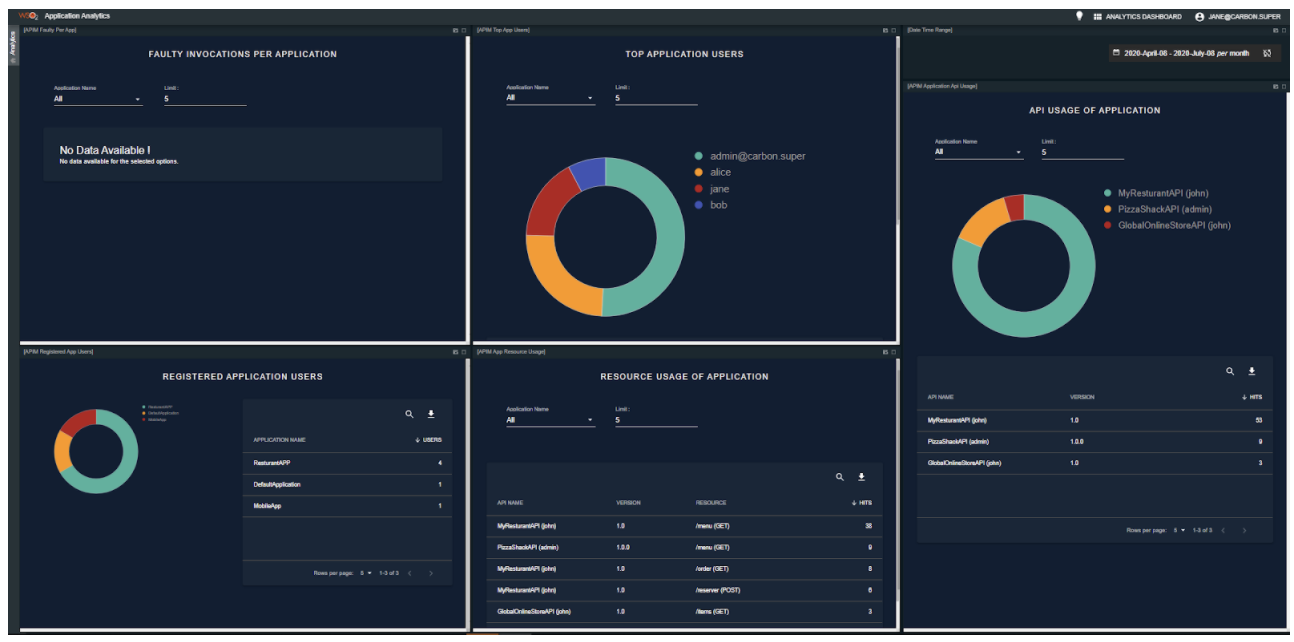The image size is (1294, 642).
Task: Click the toggle icon beside the date range
Action: 1267,53
